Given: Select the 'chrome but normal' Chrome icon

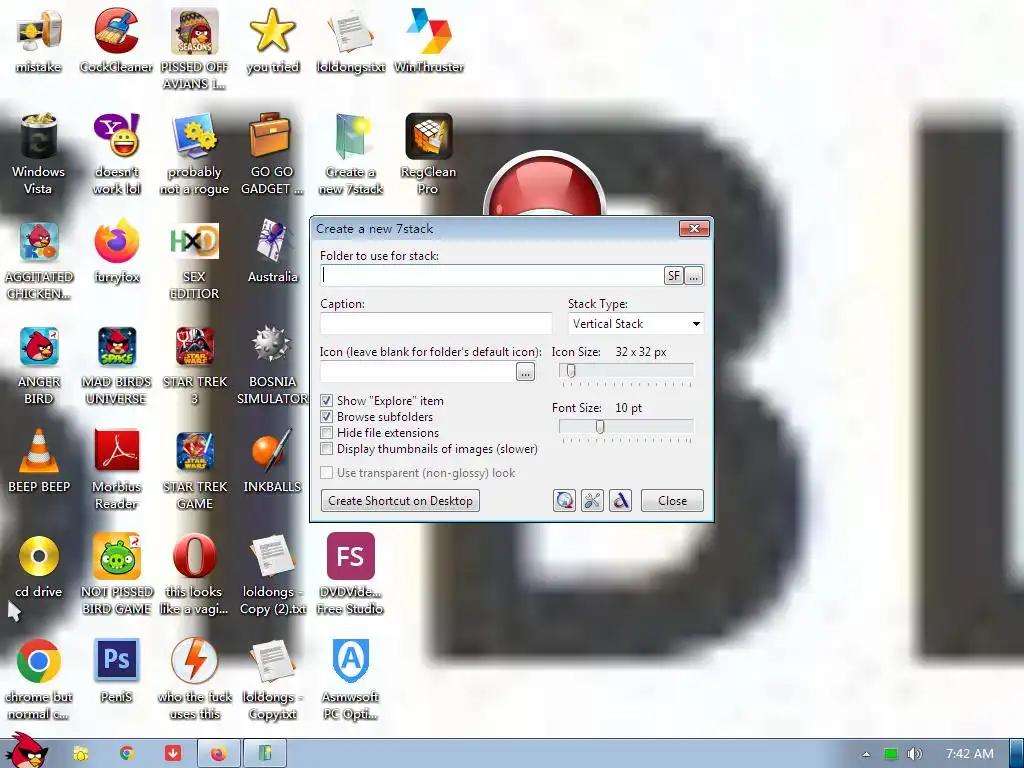Looking at the screenshot, I should (x=39, y=679).
